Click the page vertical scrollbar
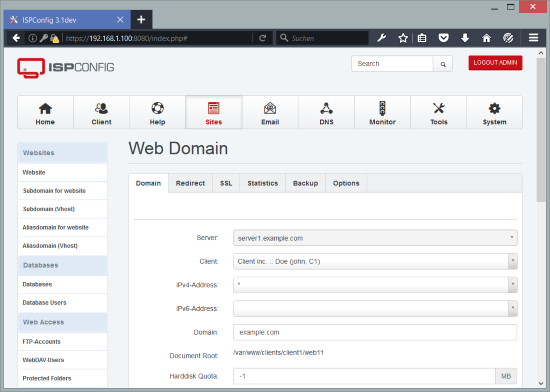 [541, 130]
